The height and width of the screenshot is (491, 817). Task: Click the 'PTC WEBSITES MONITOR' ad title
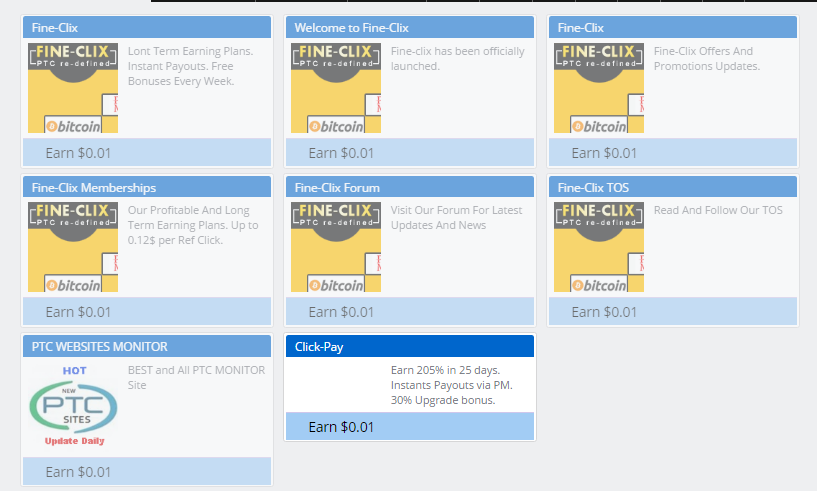(100, 346)
